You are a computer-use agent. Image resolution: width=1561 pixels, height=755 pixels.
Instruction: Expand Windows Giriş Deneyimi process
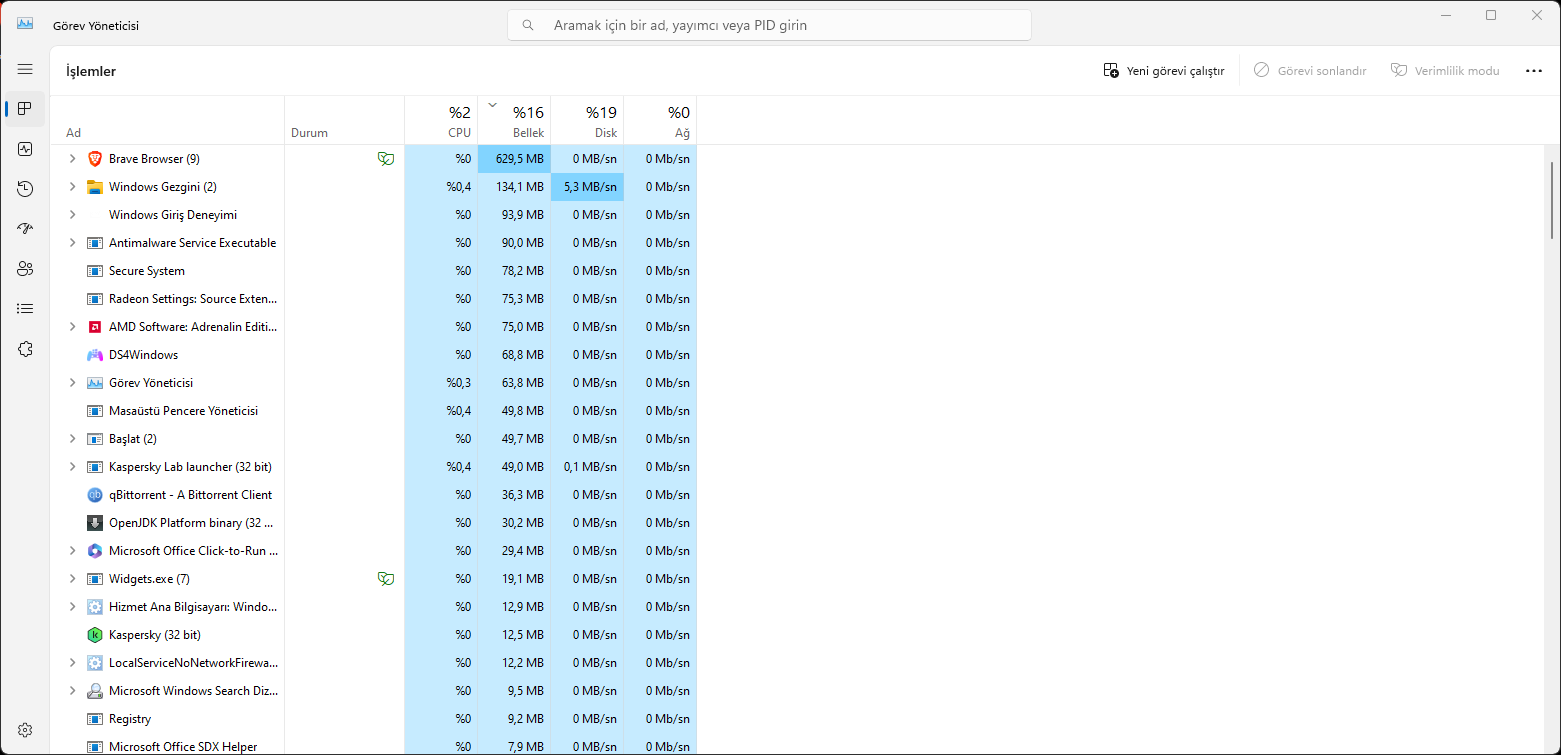coord(72,214)
